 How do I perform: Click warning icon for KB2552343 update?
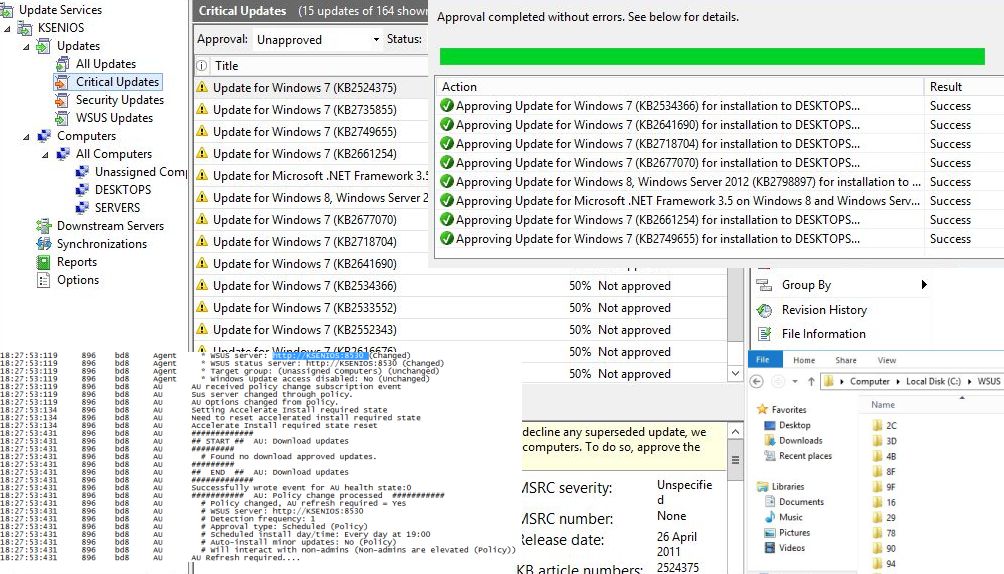[x=202, y=329]
